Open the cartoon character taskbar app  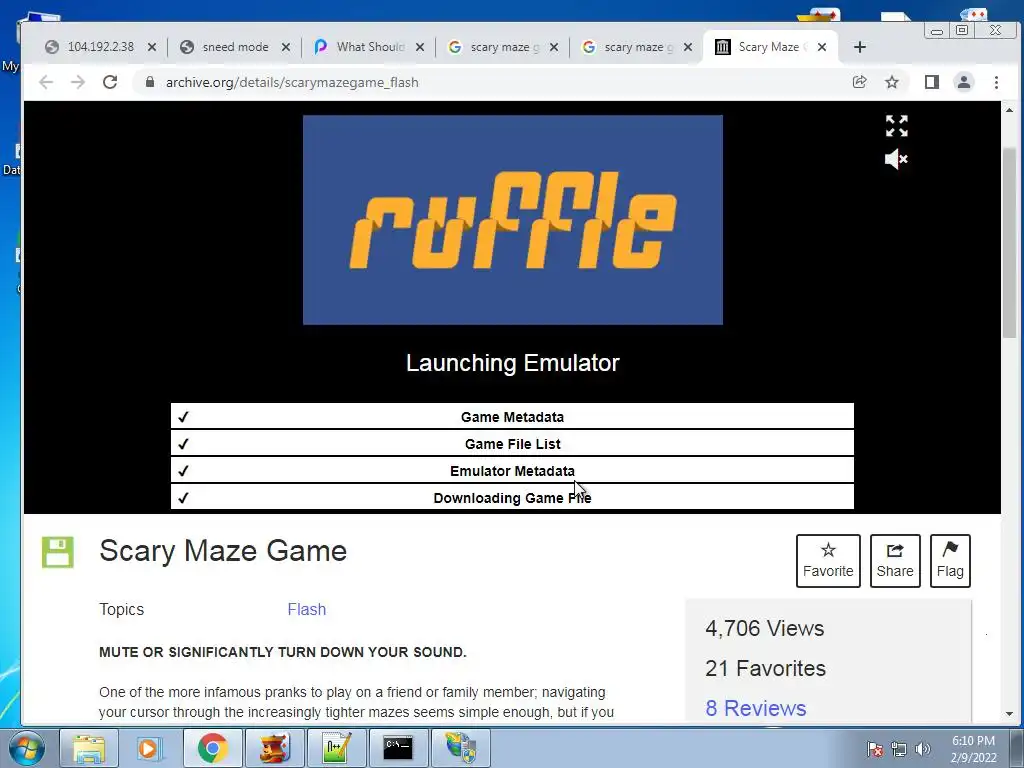pyautogui.click(x=274, y=748)
